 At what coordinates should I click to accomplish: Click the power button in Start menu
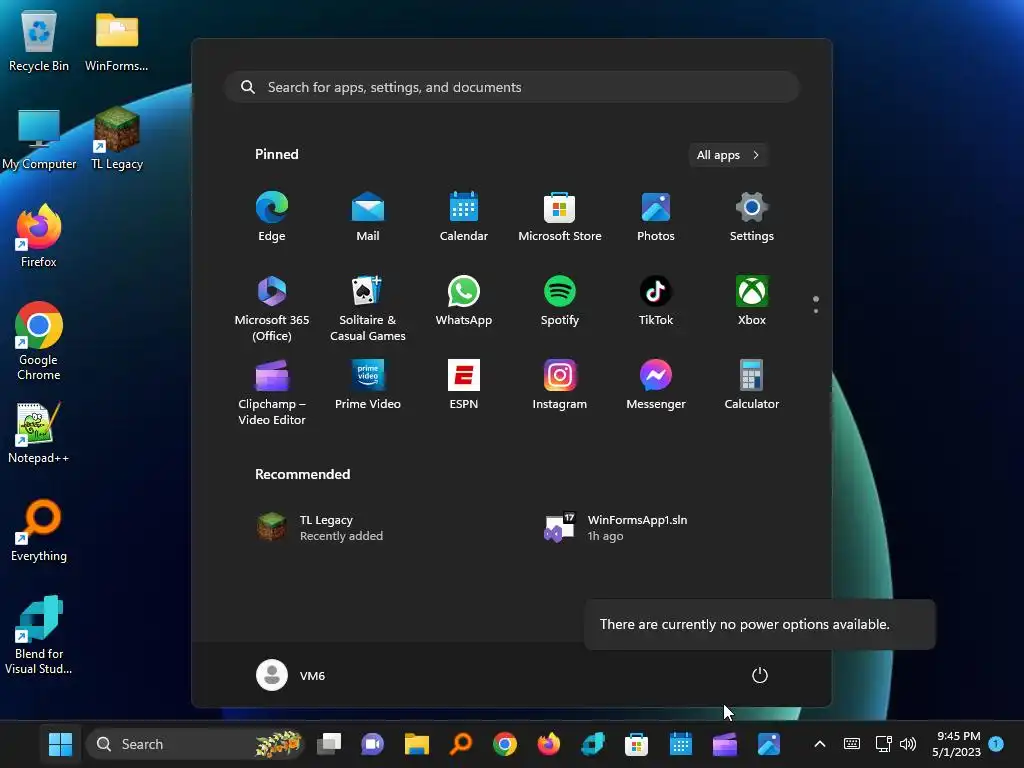click(760, 675)
